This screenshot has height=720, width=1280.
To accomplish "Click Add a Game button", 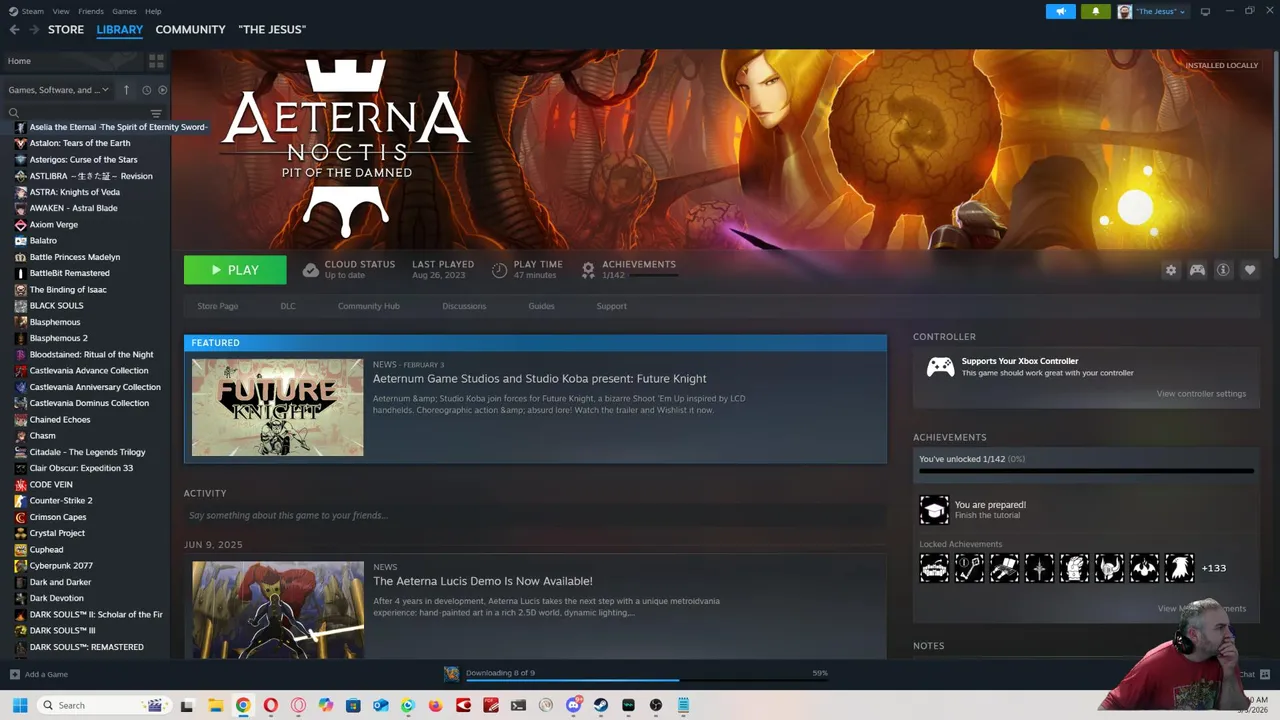I will click(39, 675).
